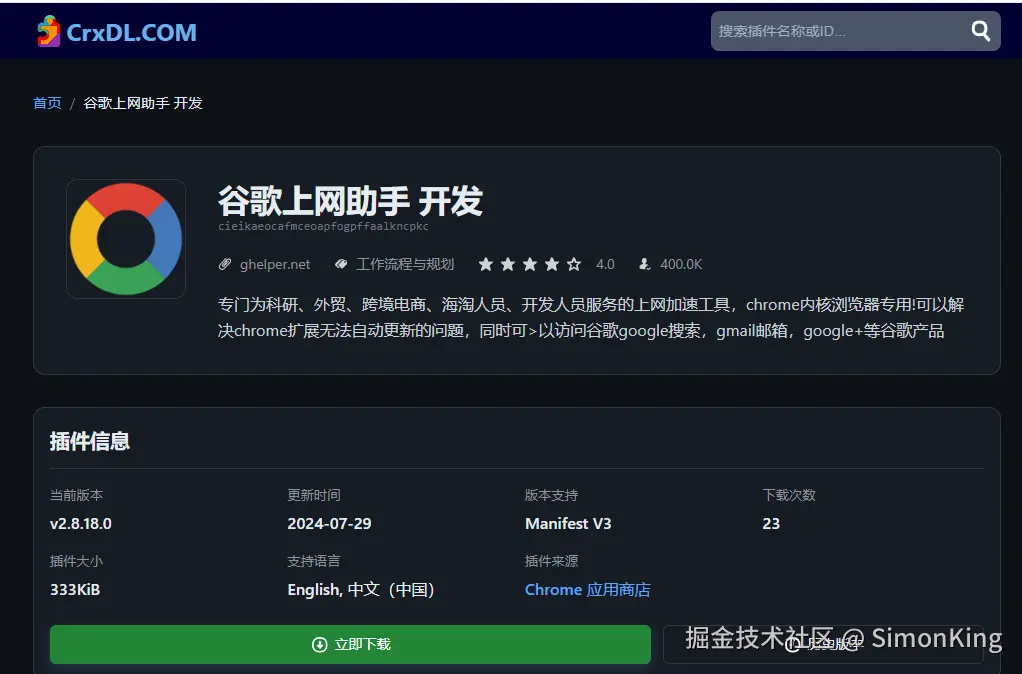The image size is (1022, 674).
Task: Click the colorful ring extension logo thumbnail
Action: [126, 239]
